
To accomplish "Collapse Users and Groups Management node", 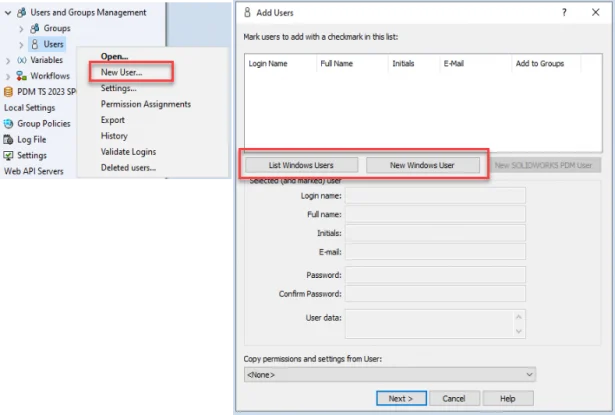I will click(x=7, y=13).
